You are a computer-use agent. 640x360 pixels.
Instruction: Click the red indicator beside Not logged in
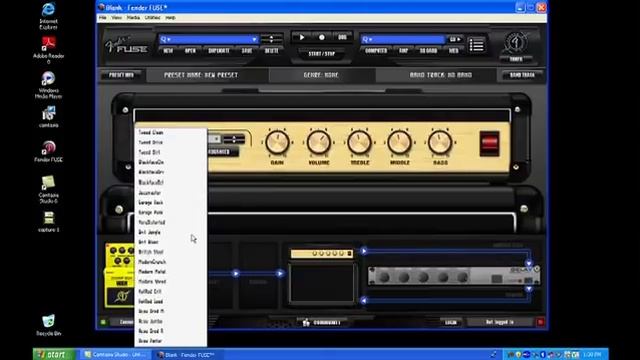point(540,322)
